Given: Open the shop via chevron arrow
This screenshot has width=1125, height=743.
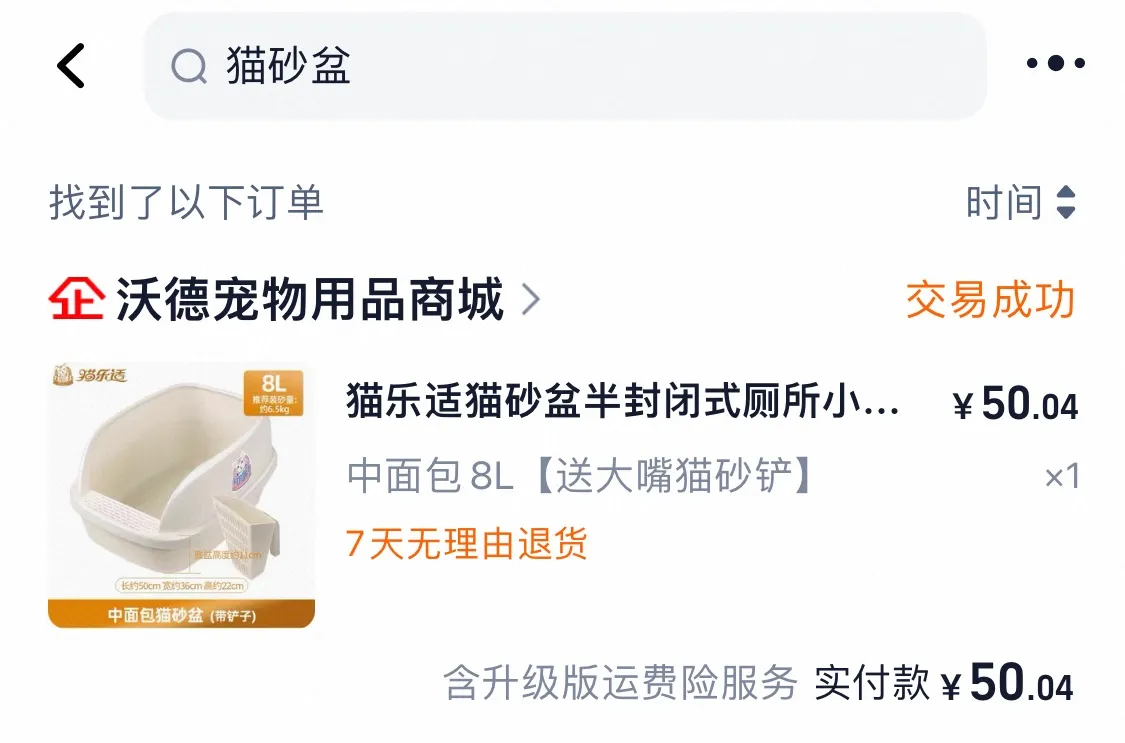Looking at the screenshot, I should 530,300.
